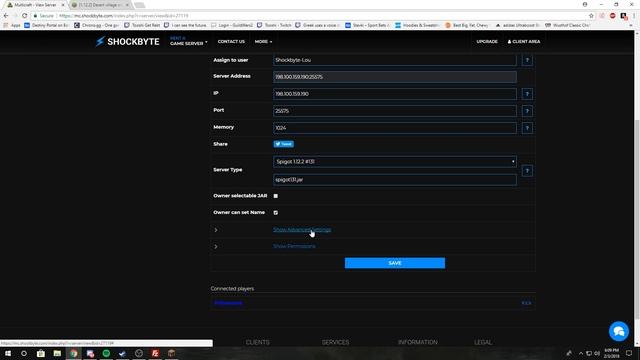Open help icon next to Memory field
Viewport: 640px width, 360px height.
pyautogui.click(x=527, y=128)
